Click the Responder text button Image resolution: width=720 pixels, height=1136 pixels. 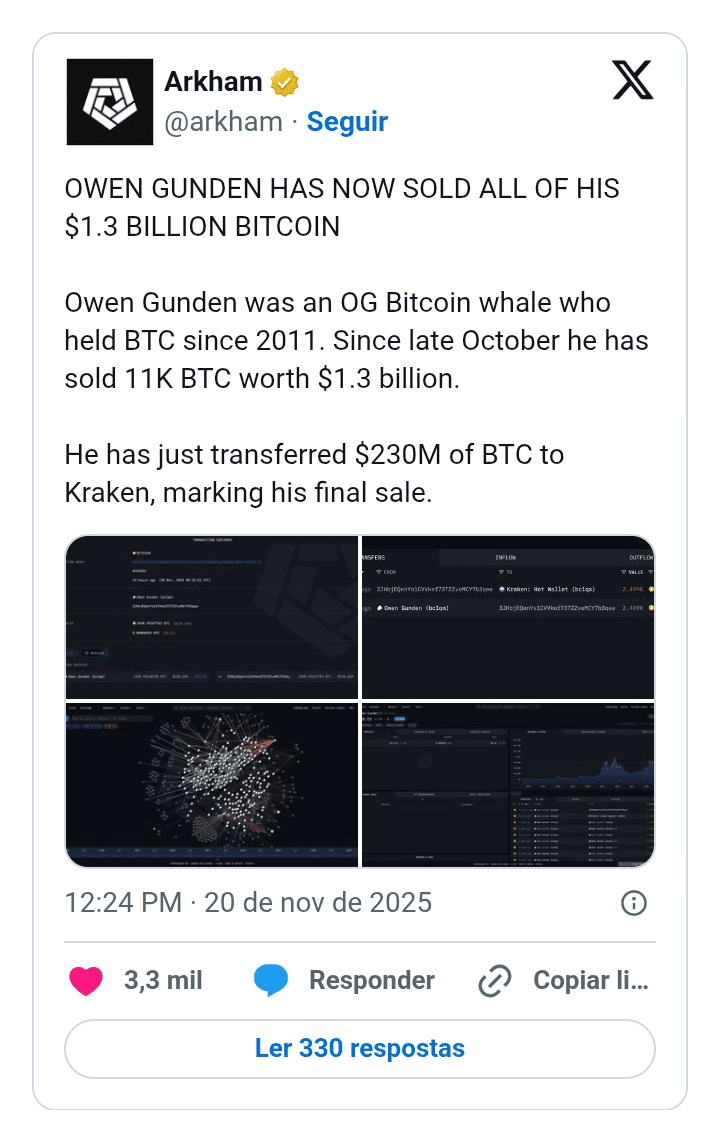372,980
